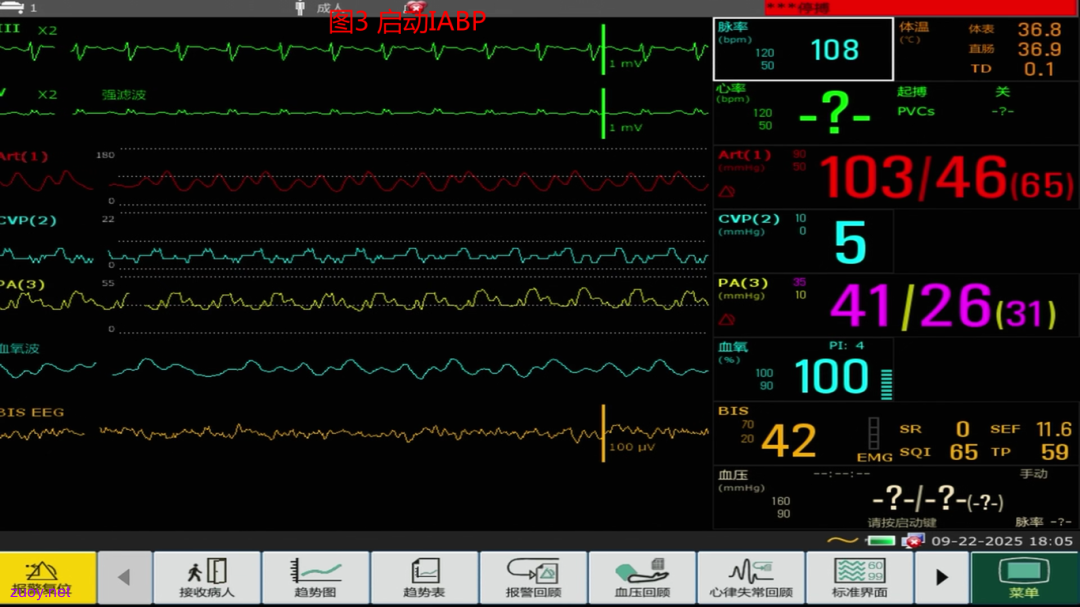Open the main menu (菜单)

[1024, 577]
